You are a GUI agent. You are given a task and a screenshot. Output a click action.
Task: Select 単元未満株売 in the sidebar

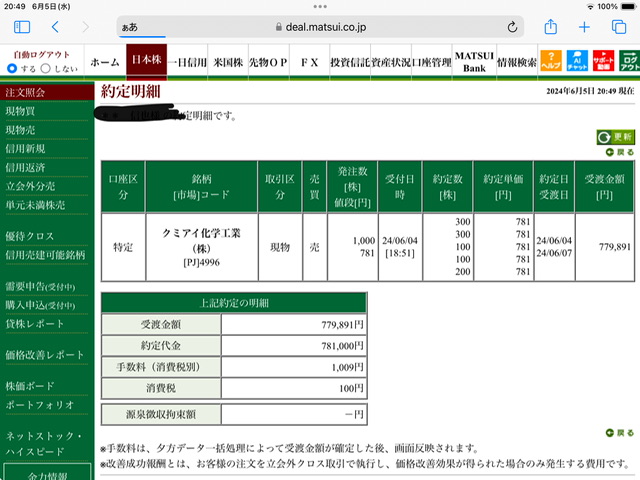(x=36, y=205)
